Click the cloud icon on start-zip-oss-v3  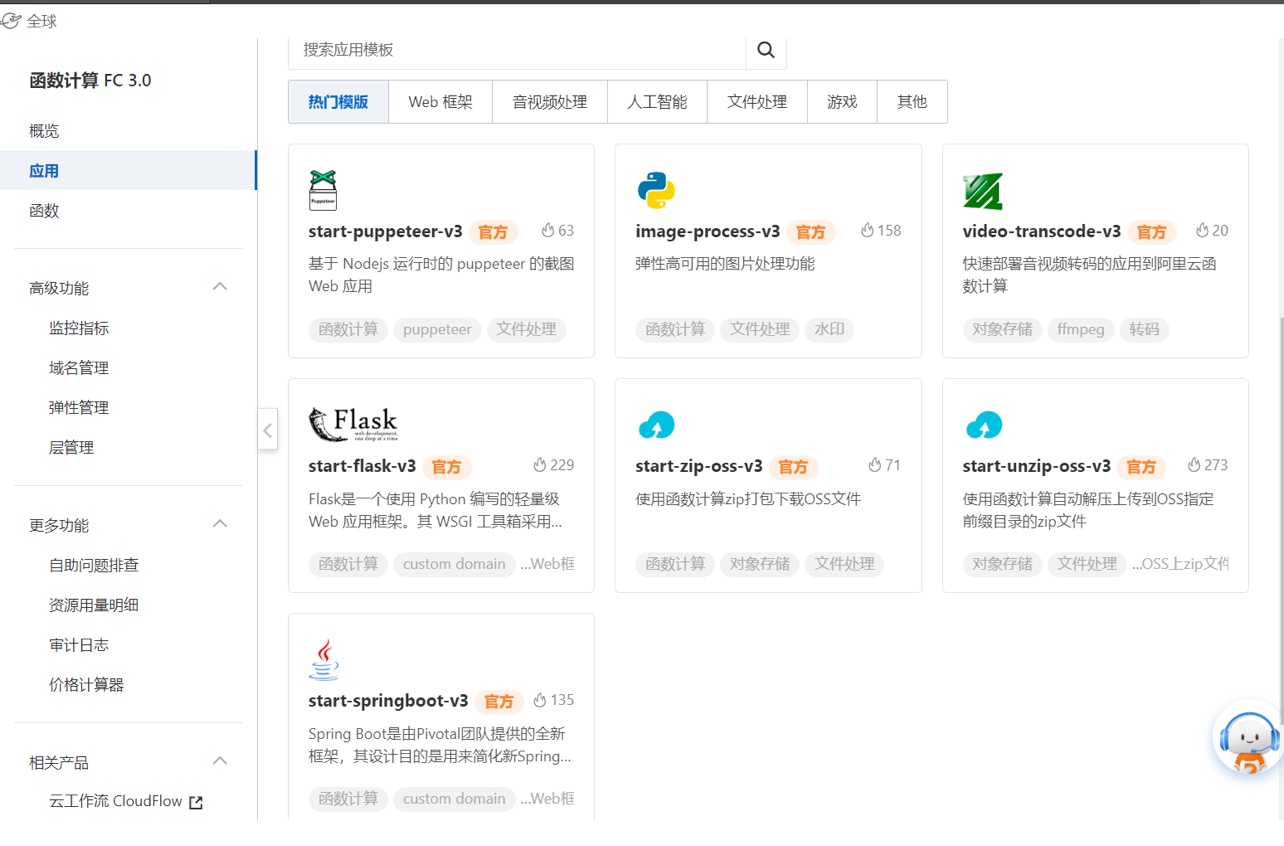(x=656, y=425)
